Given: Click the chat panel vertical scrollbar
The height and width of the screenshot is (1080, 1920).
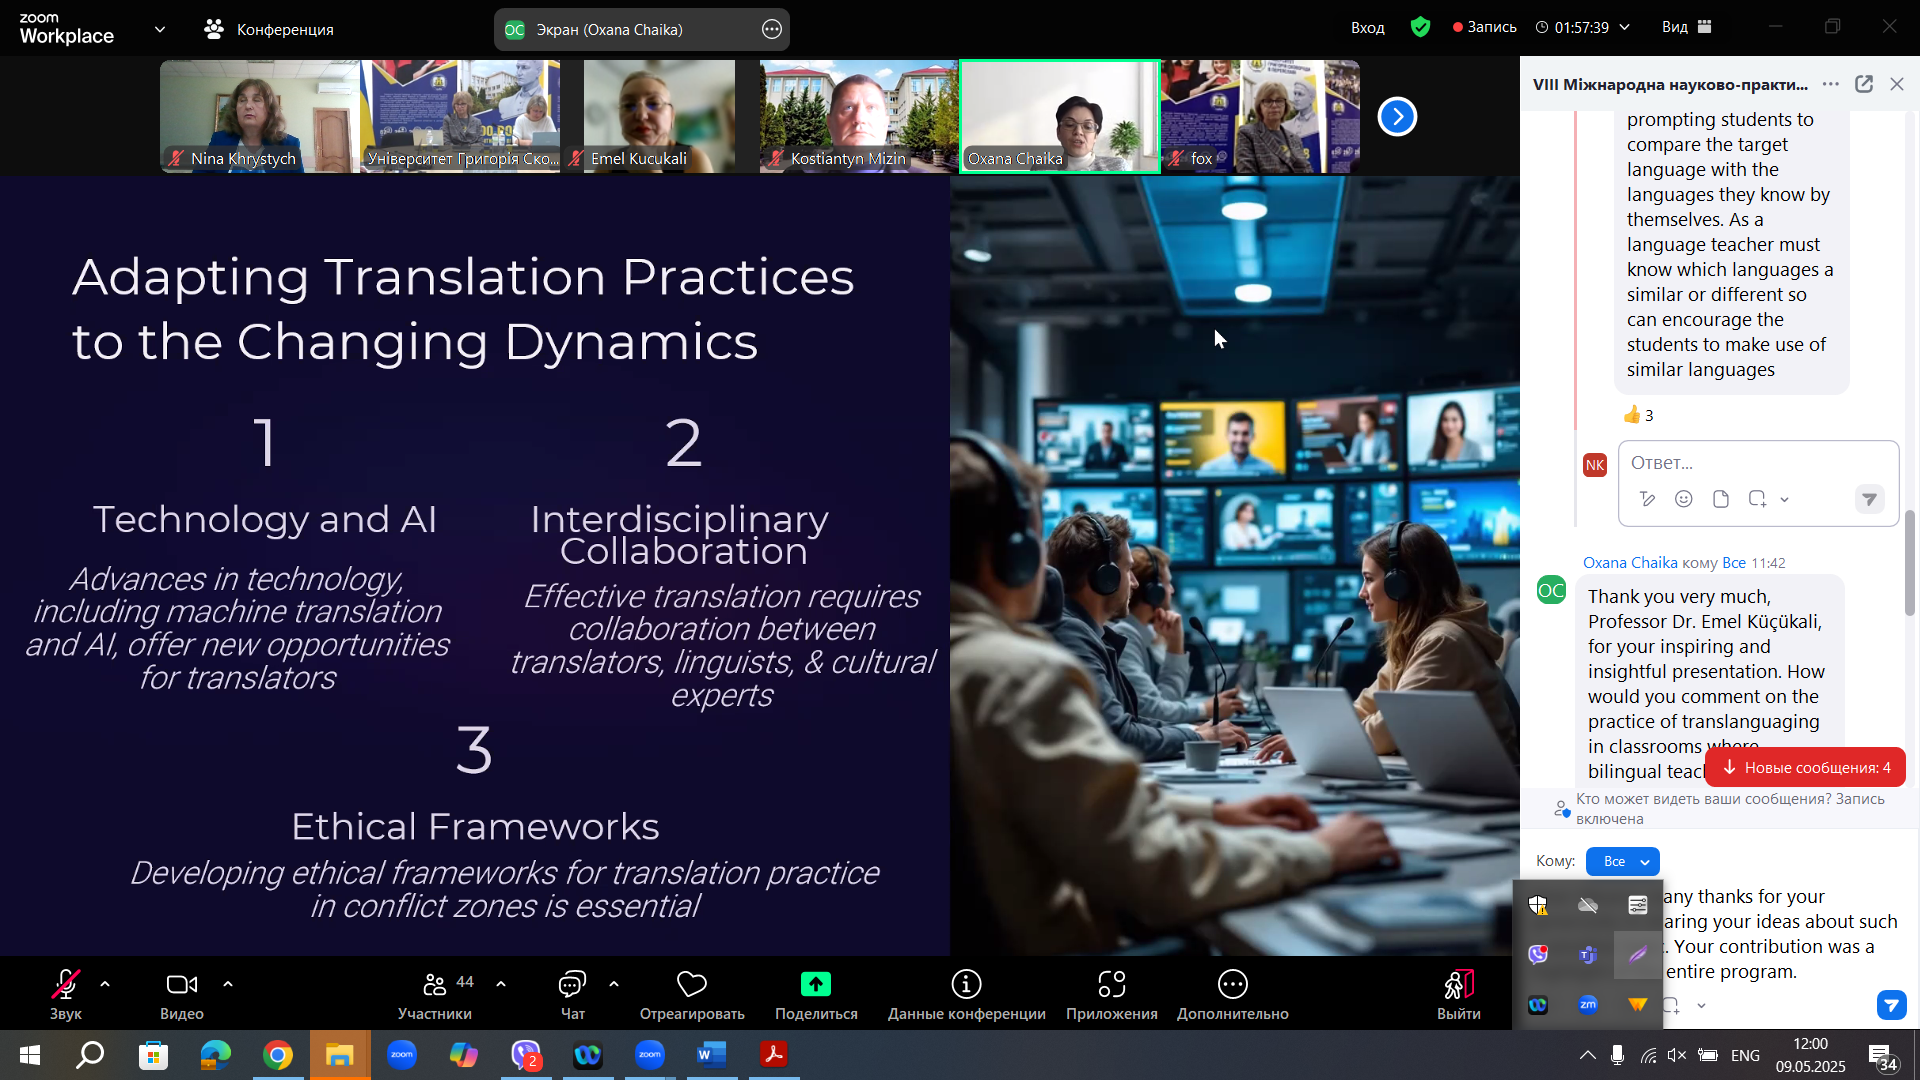Looking at the screenshot, I should [x=1910, y=563].
